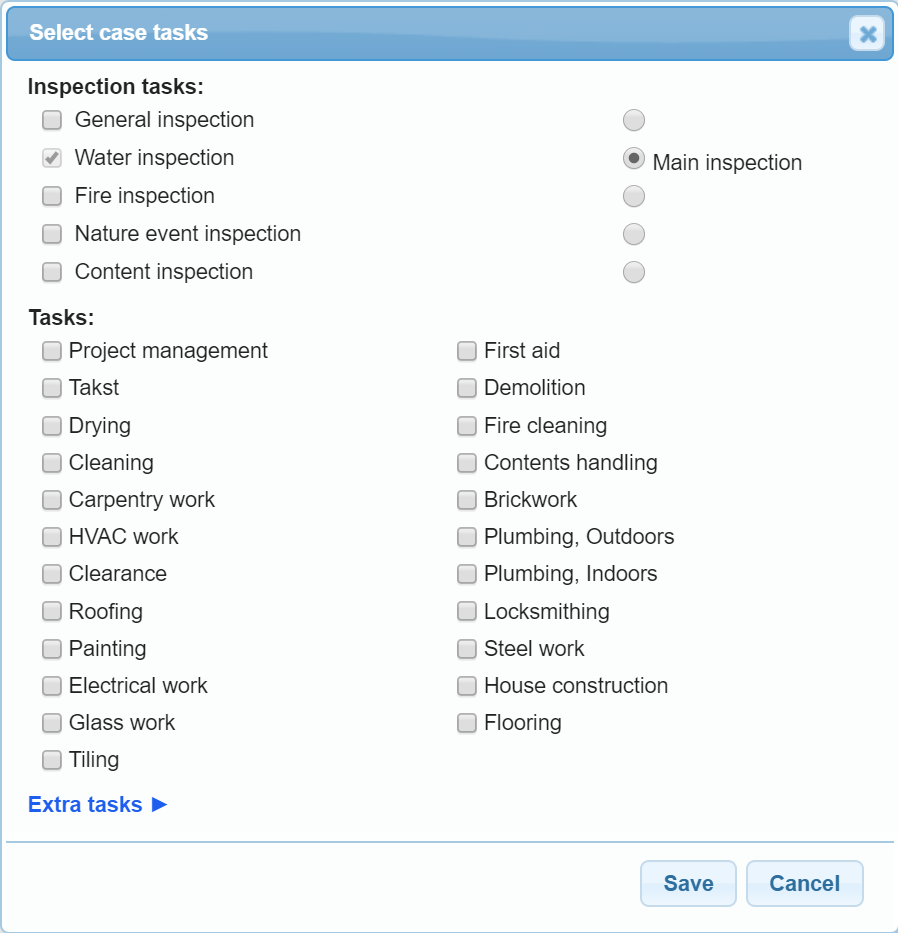Viewport: 898px width, 933px height.
Task: Click the Save button
Action: 688,883
